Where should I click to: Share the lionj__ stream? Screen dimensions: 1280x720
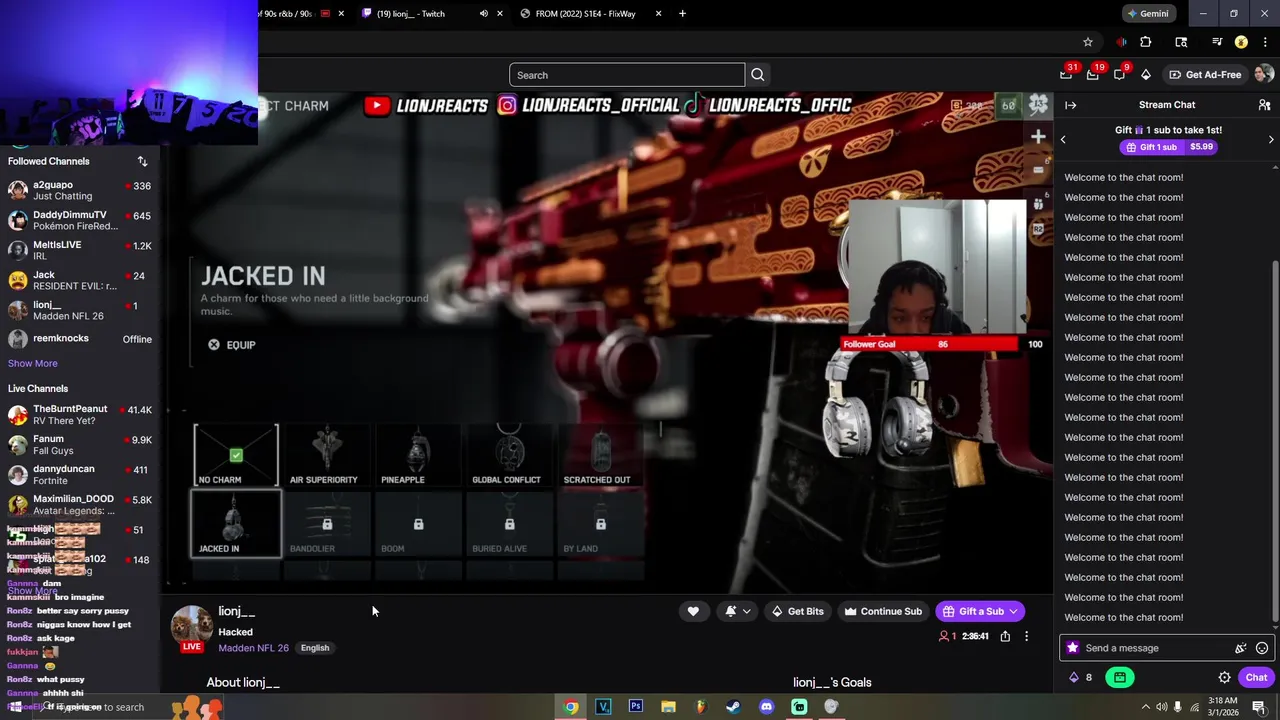[1005, 636]
